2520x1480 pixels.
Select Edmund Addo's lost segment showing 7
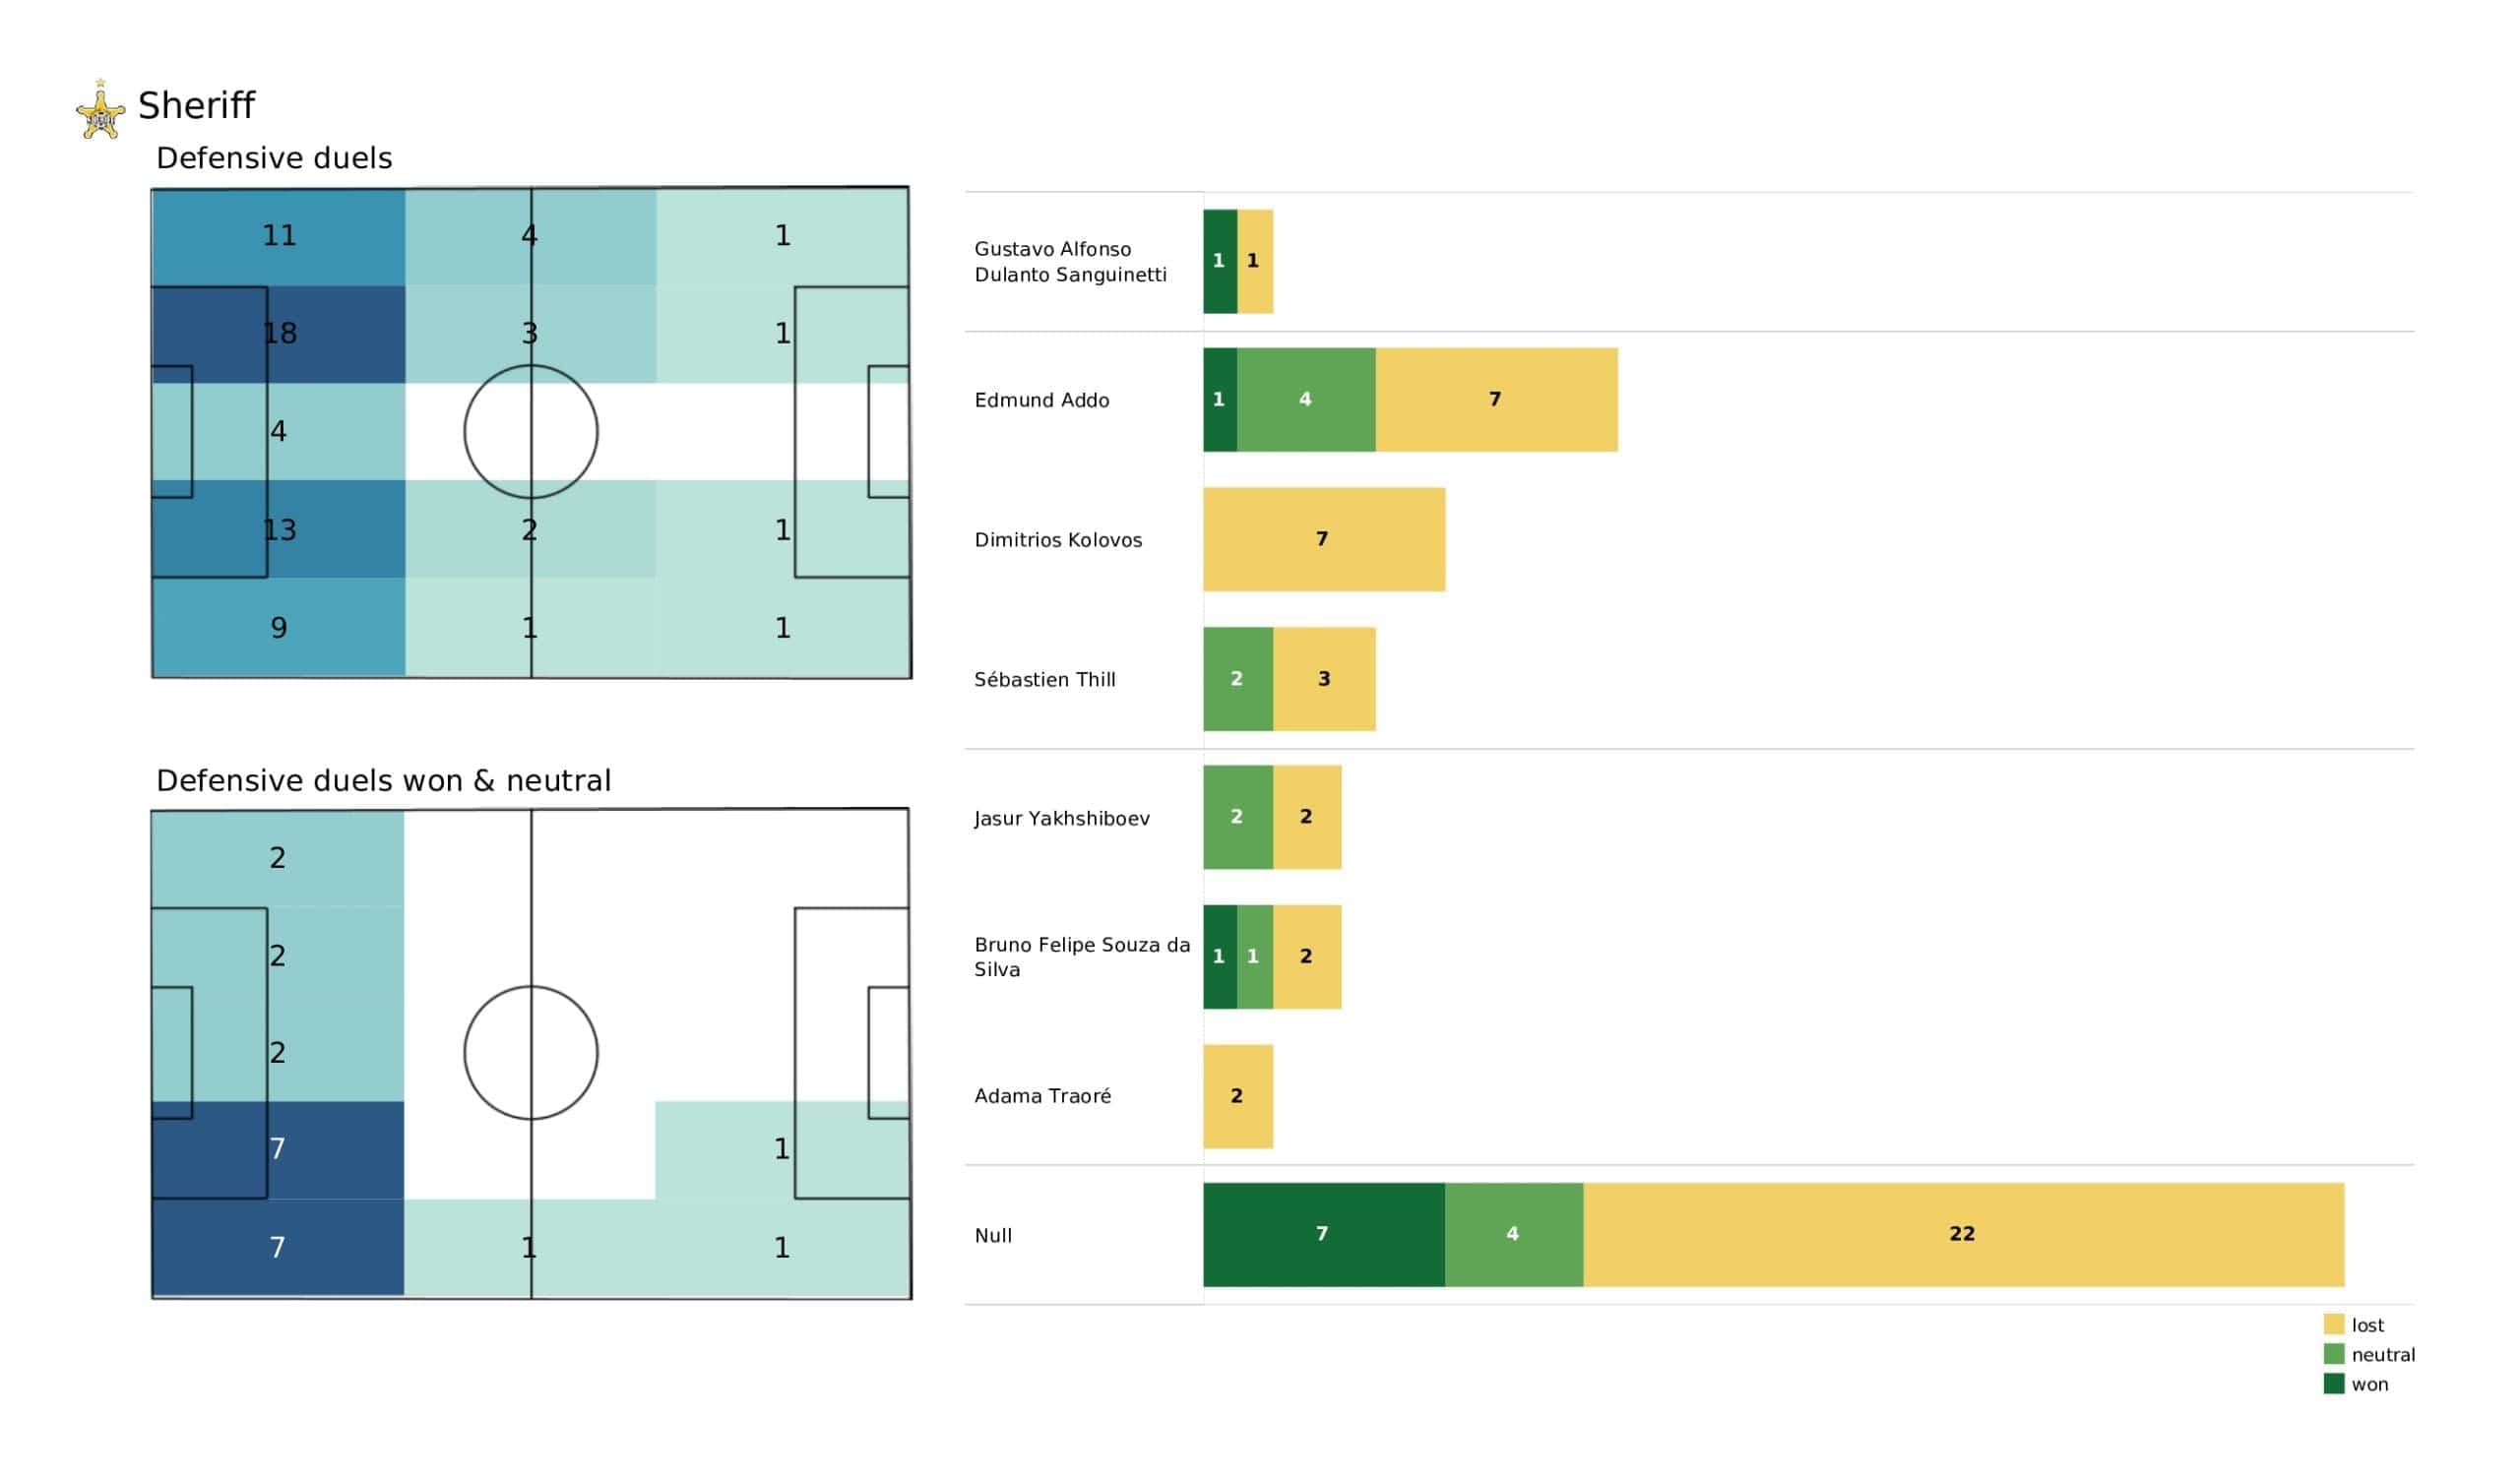coord(1496,400)
